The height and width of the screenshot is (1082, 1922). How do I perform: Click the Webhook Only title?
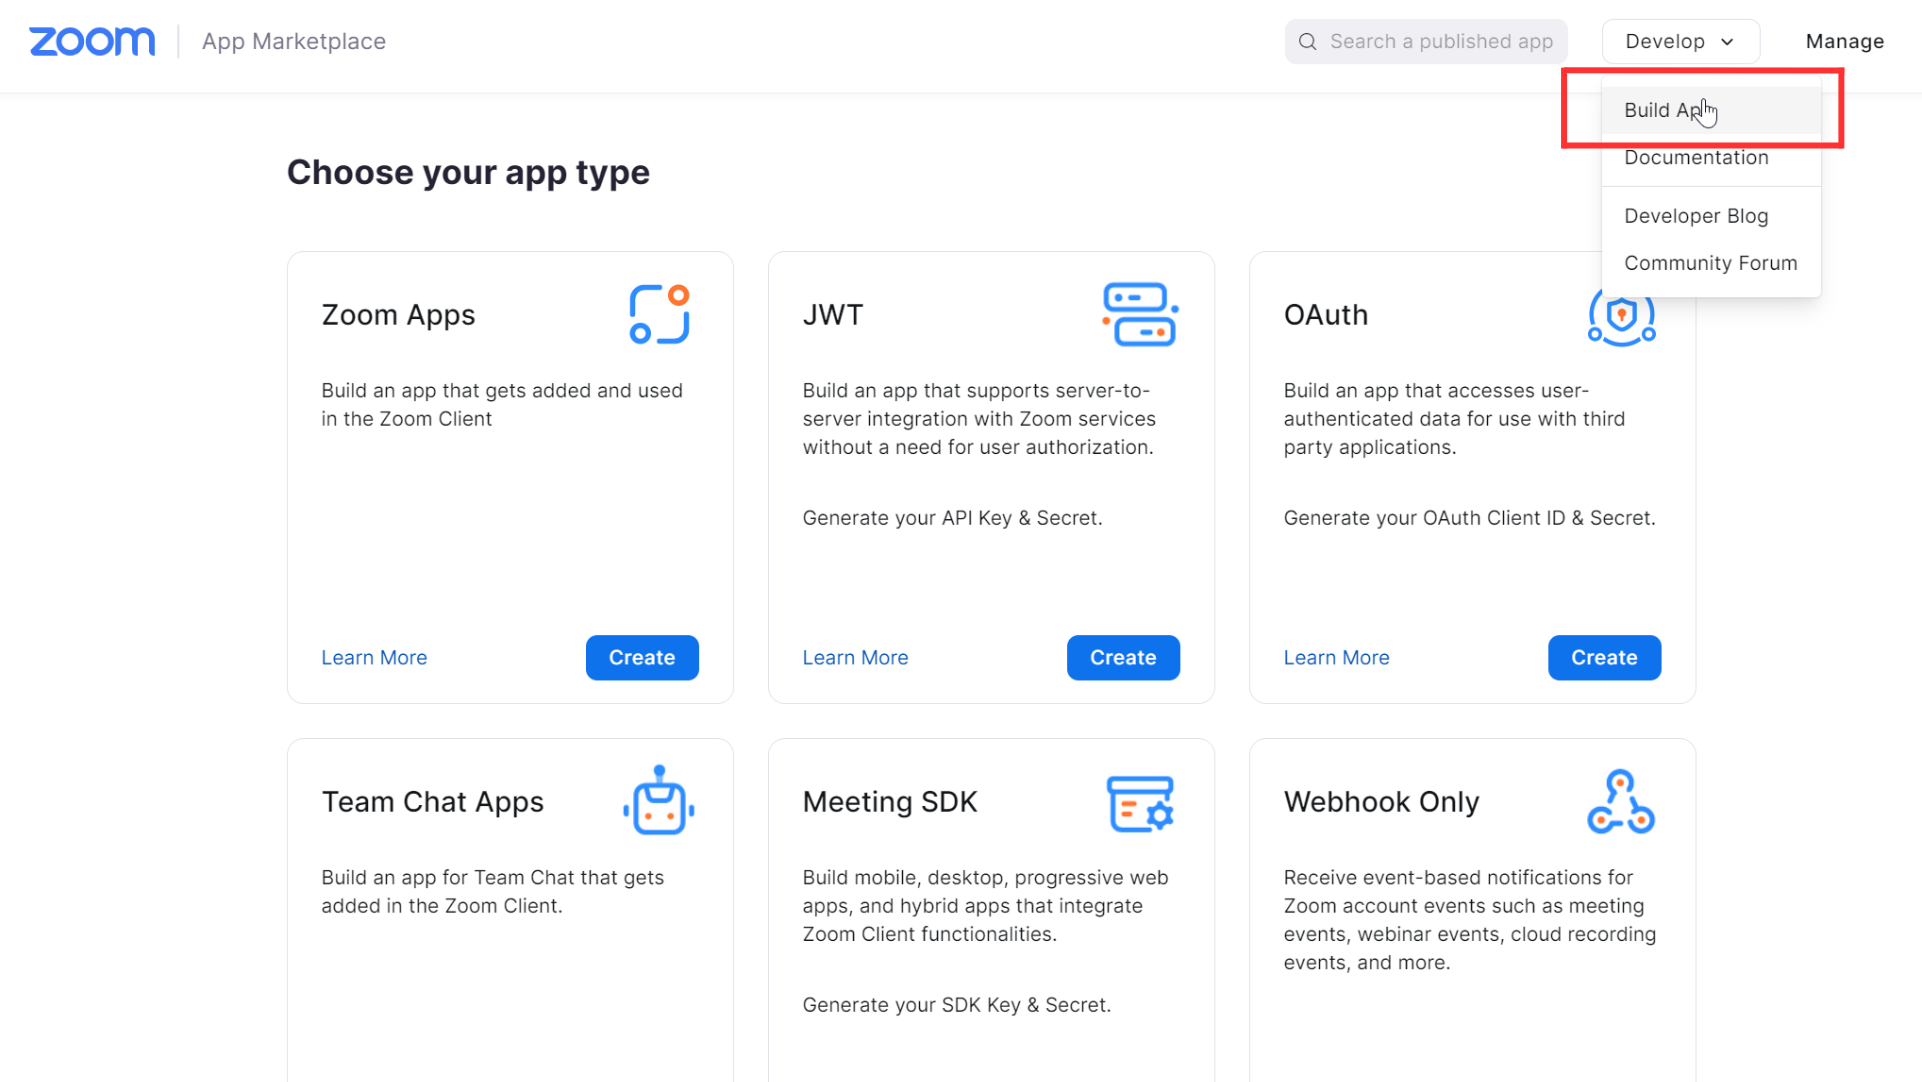1381,802
